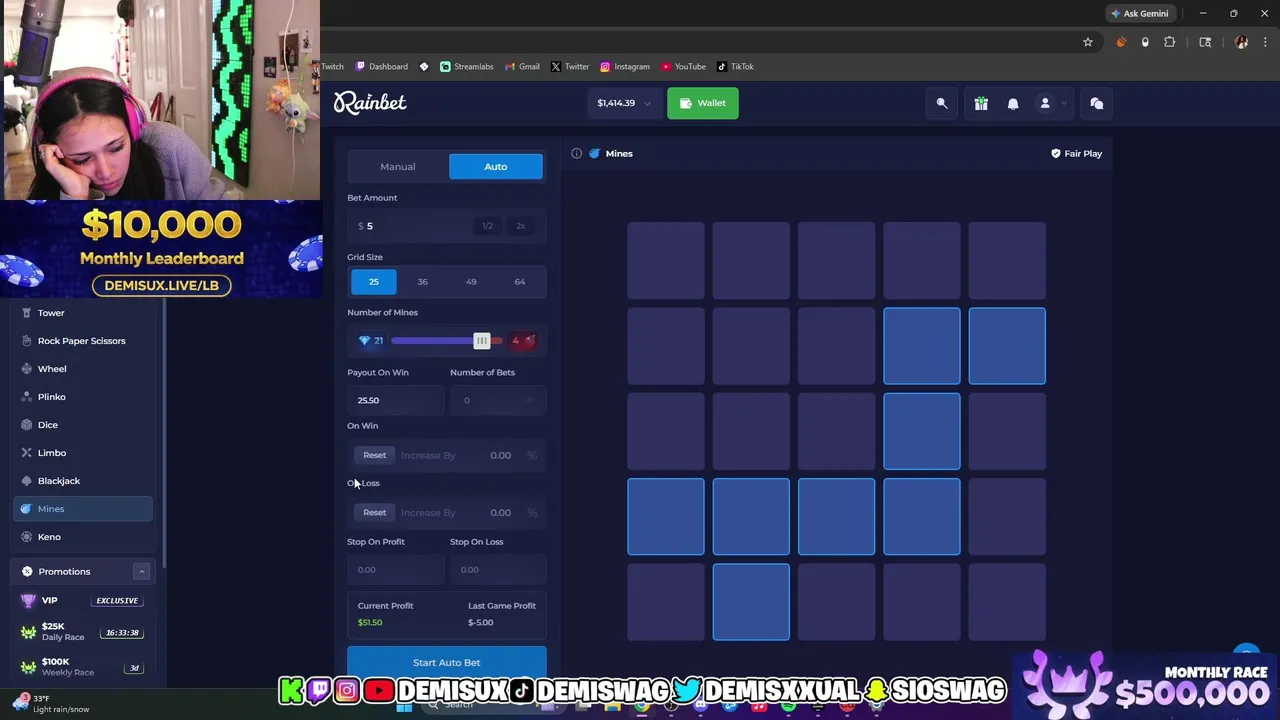The width and height of the screenshot is (1280, 720).
Task: Click the Number of Bets field
Action: point(498,400)
